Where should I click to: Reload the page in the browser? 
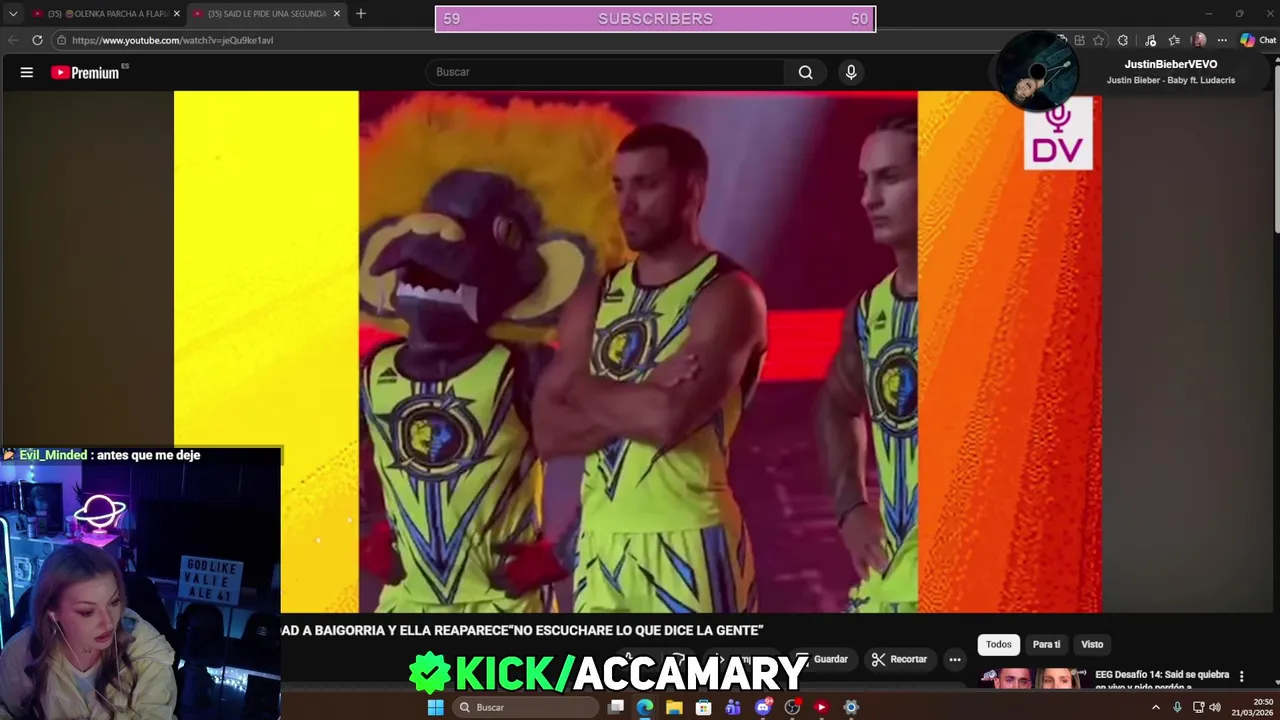(37, 40)
